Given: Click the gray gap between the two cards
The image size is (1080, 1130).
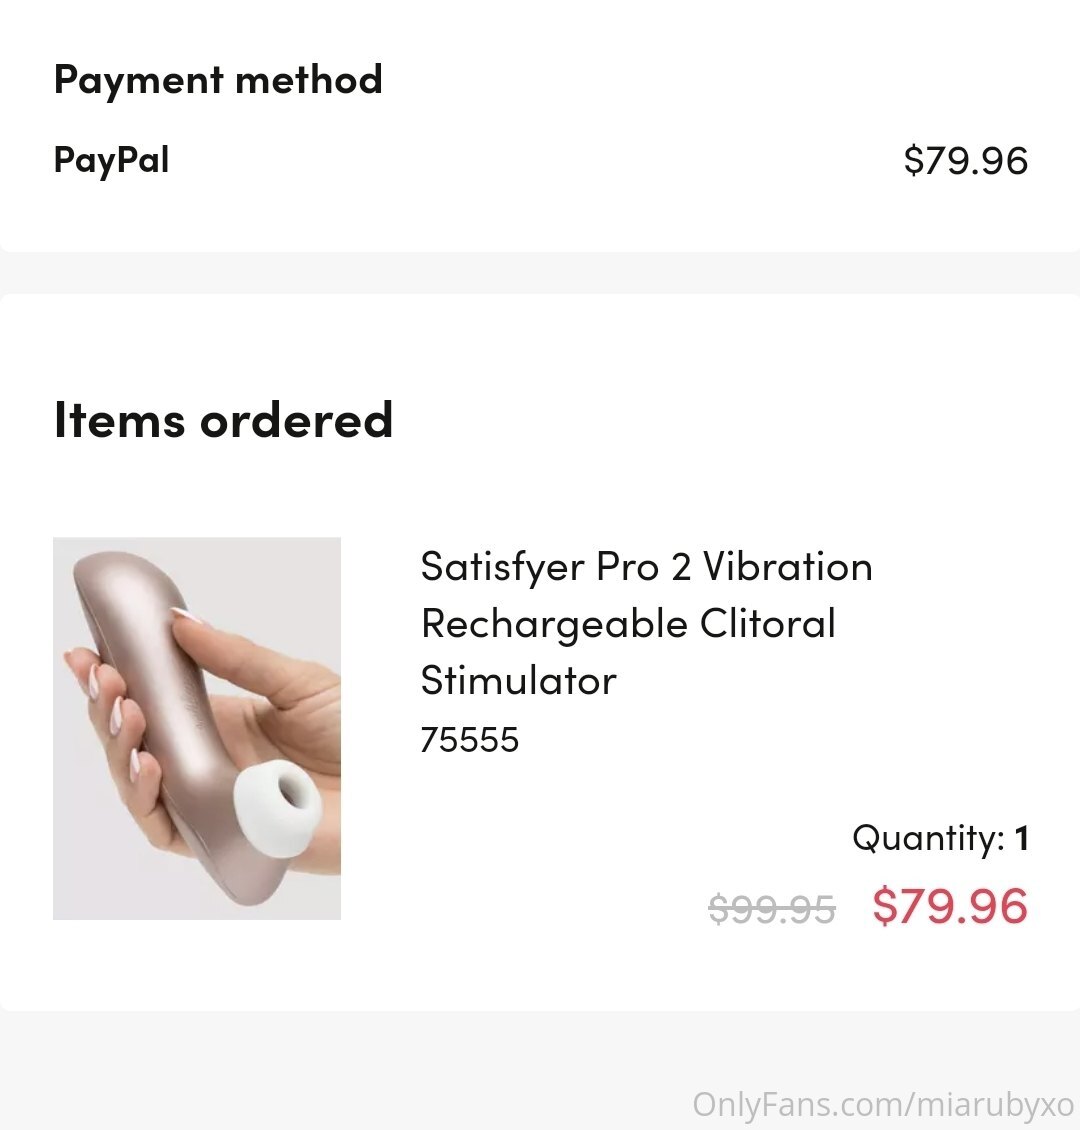Looking at the screenshot, I should [x=540, y=272].
